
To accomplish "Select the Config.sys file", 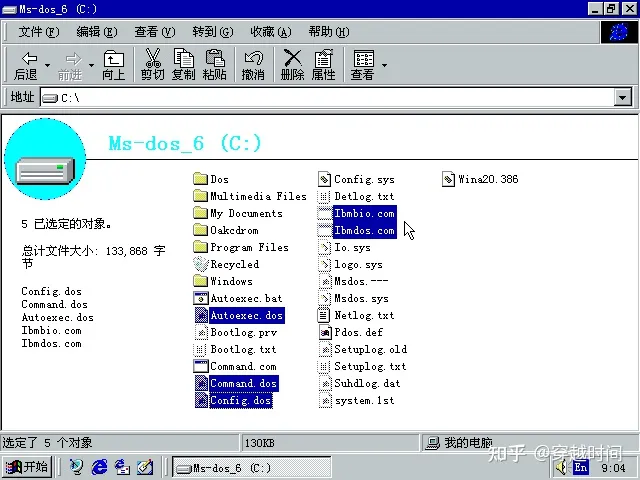I will click(x=356, y=179).
